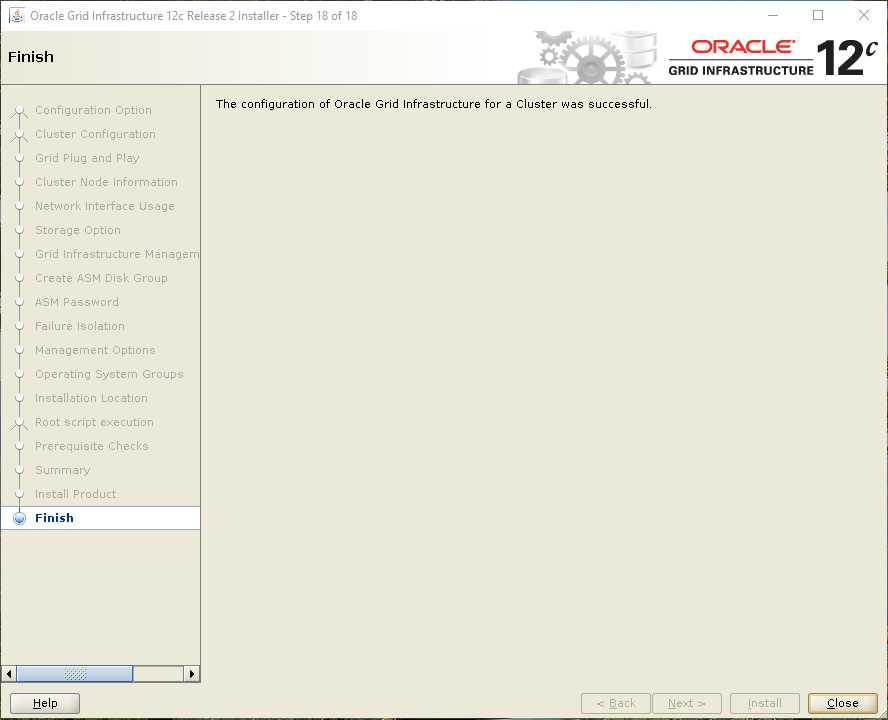Viewport: 888px width, 720px height.
Task: Close the window using title bar X
Action: point(864,15)
